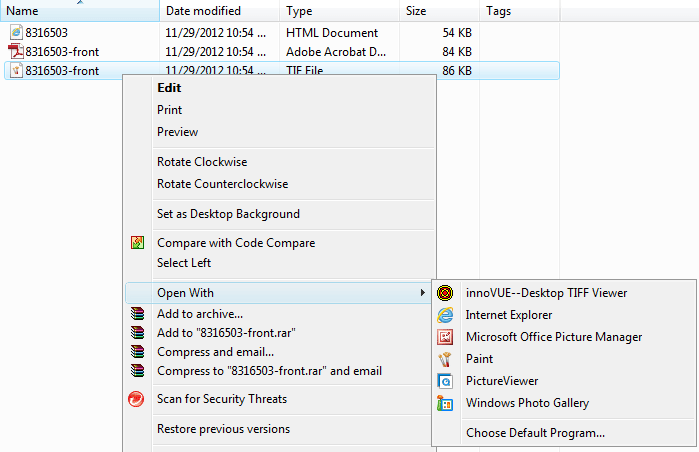Viewport: 699px width, 452px height.
Task: Sort by the Date modified column header
Action: (220, 11)
